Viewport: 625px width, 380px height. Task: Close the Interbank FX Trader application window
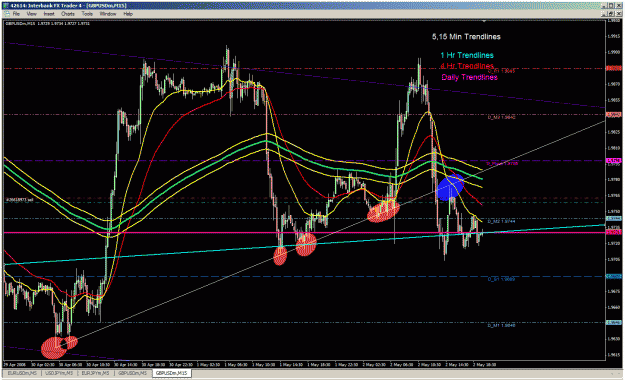[619, 6]
